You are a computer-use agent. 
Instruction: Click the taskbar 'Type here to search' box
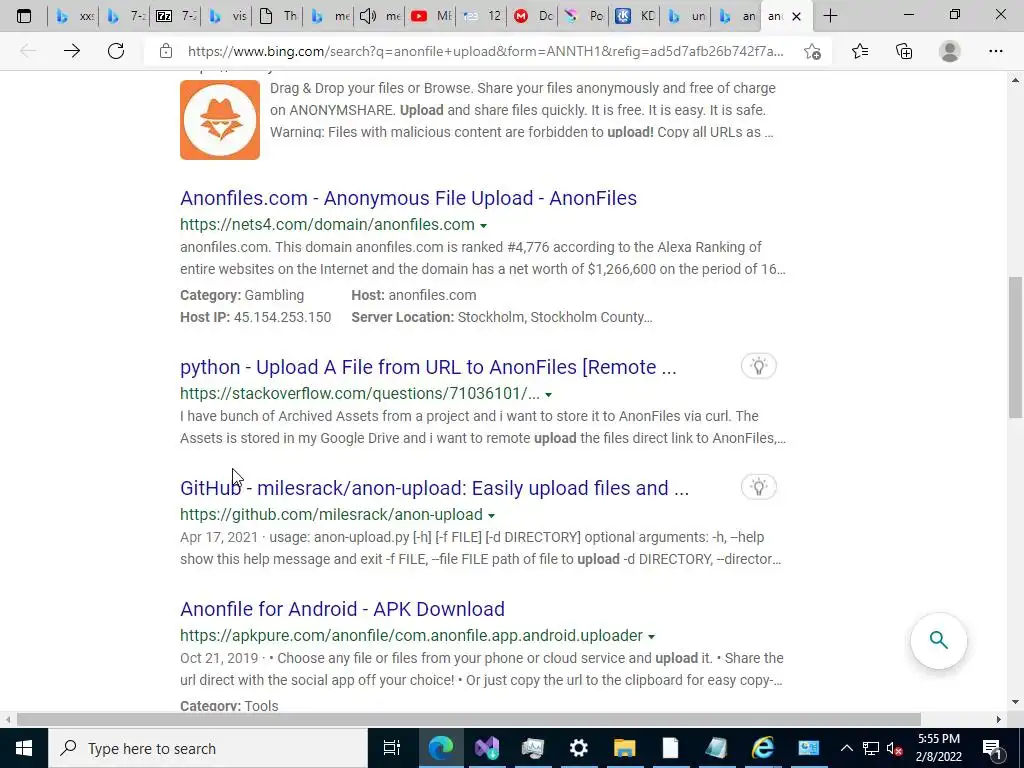coord(208,748)
